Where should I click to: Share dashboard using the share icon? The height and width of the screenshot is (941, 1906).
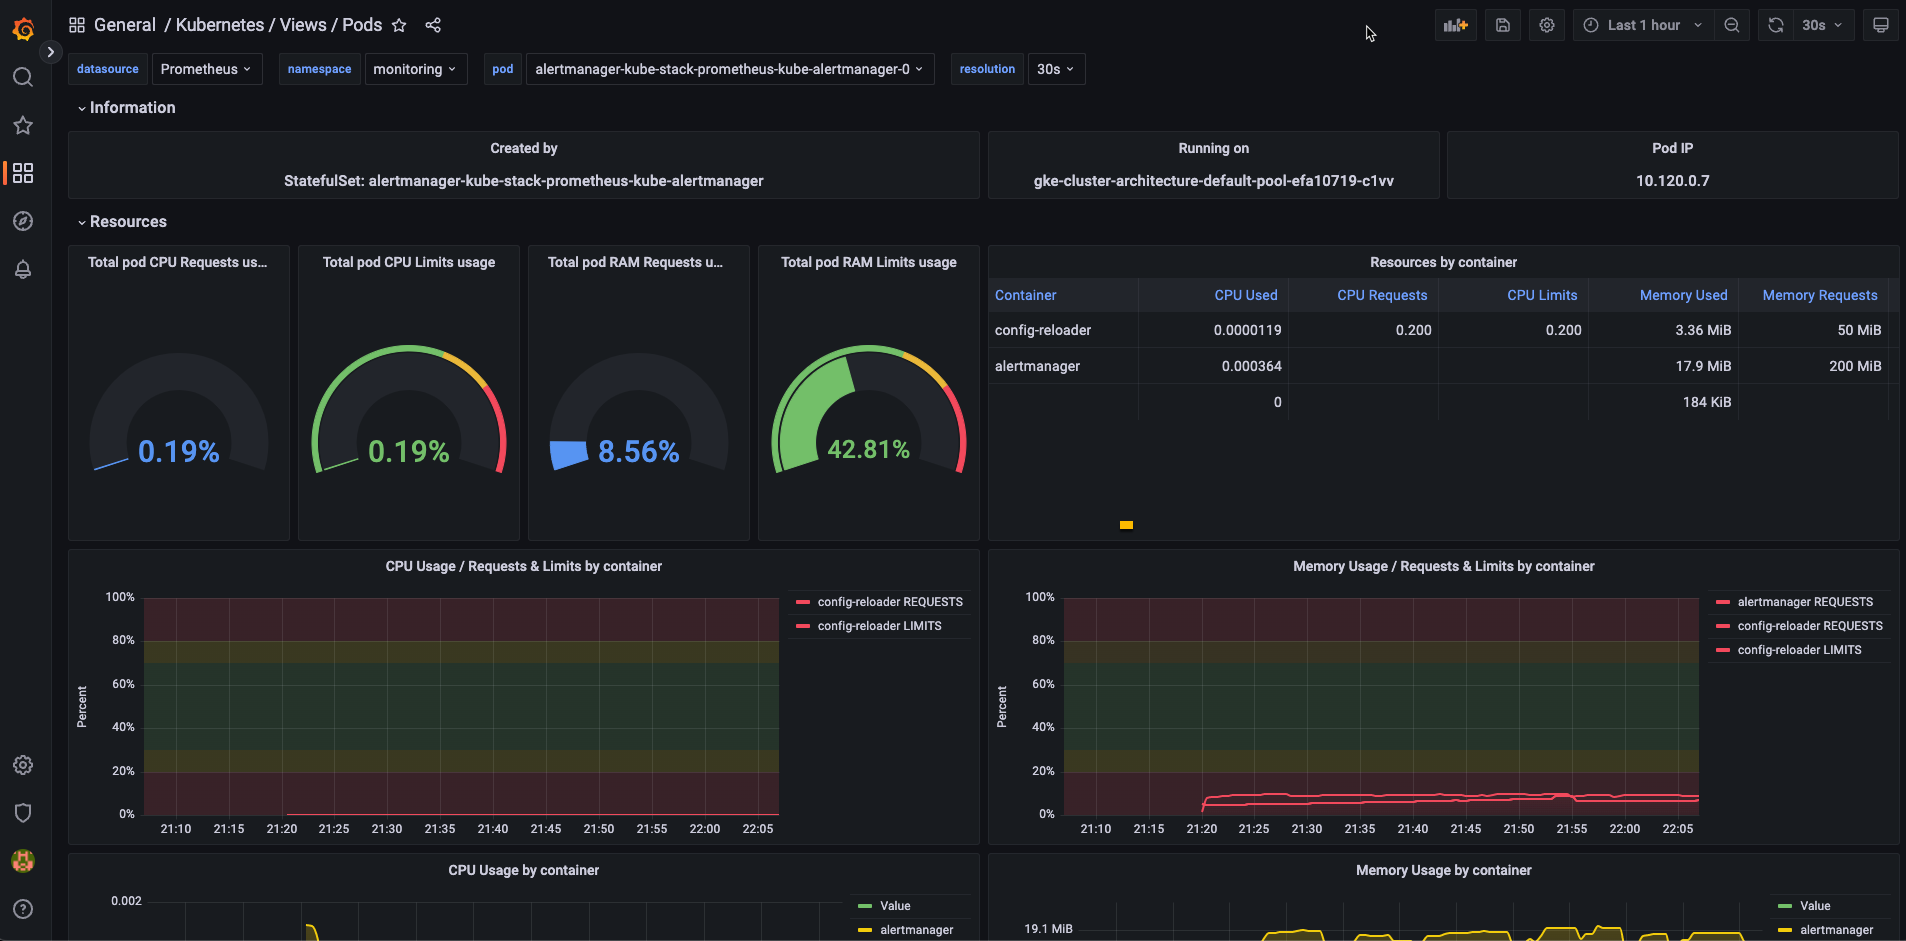click(433, 25)
